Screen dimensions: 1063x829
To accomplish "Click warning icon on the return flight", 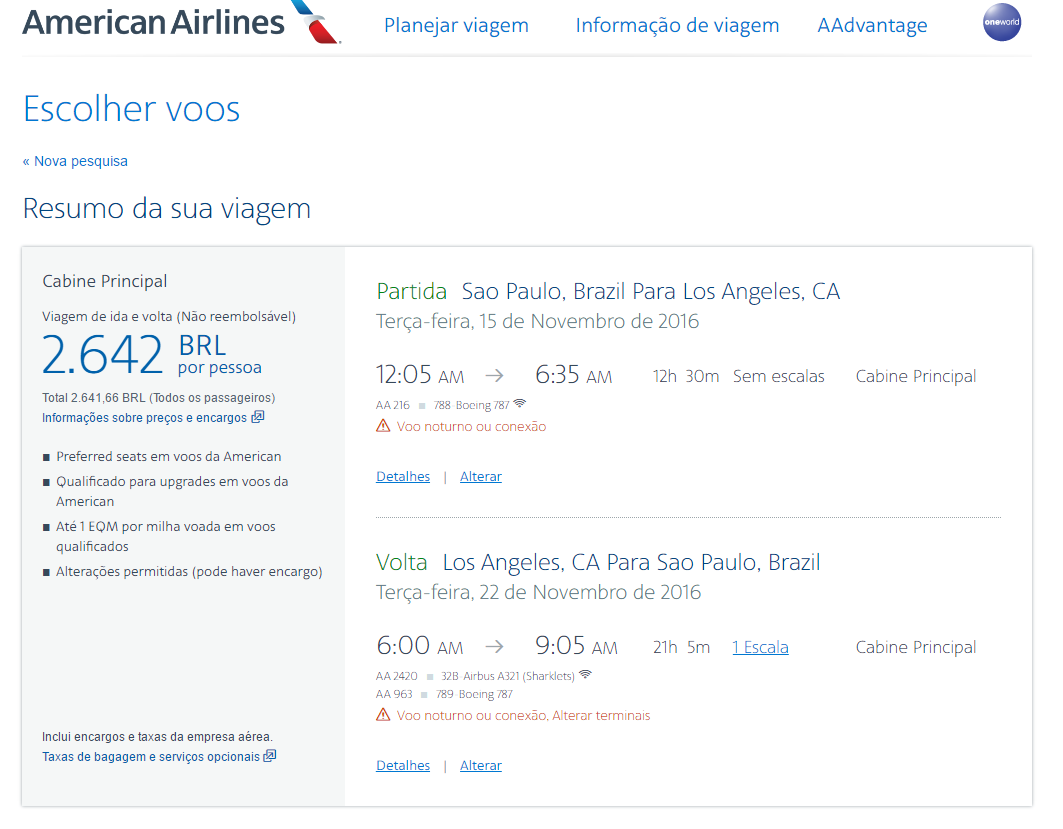I will [383, 715].
